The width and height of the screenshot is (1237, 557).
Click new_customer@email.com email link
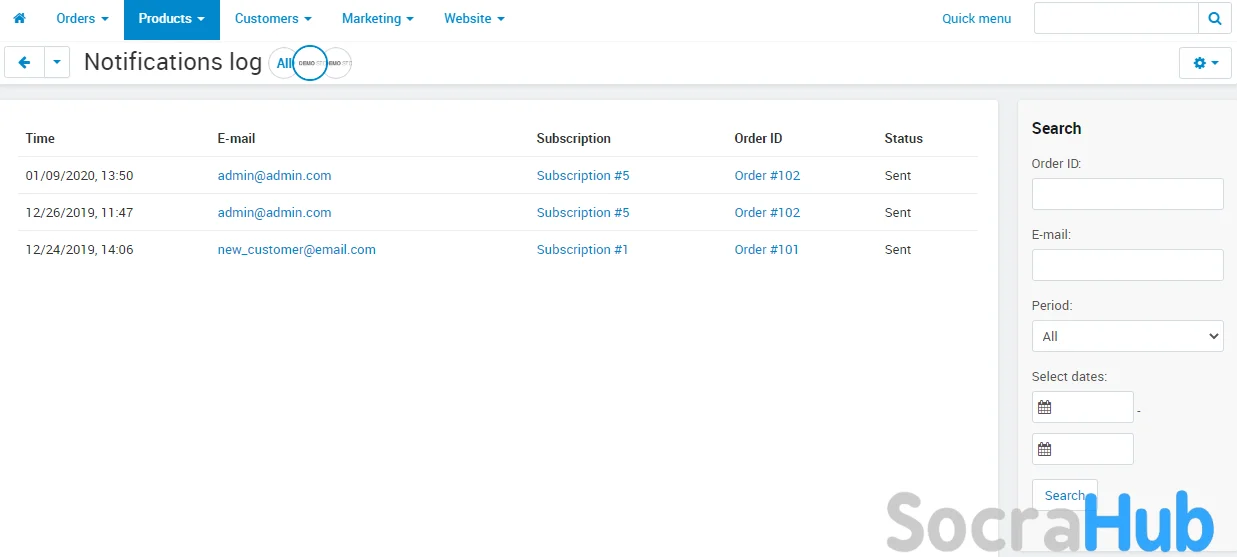(x=296, y=249)
